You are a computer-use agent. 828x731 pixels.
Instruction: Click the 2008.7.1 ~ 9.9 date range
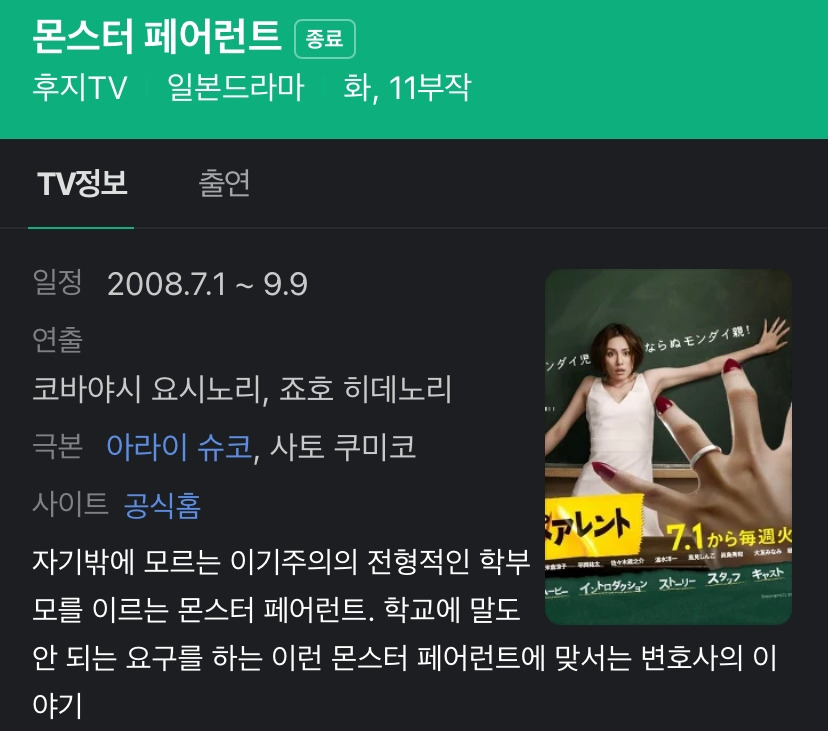[207, 284]
